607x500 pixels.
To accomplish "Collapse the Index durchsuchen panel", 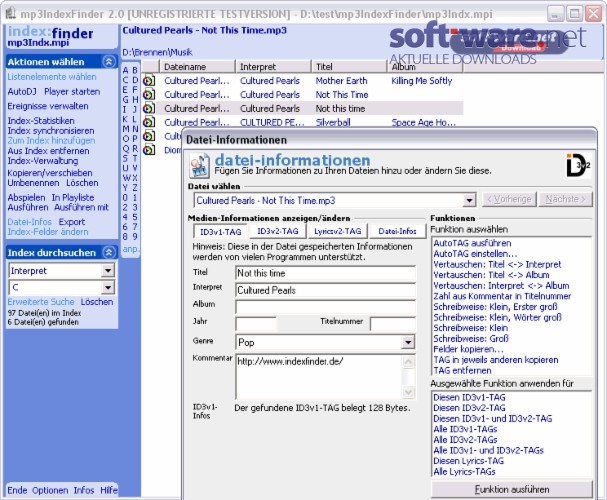I will 109,252.
